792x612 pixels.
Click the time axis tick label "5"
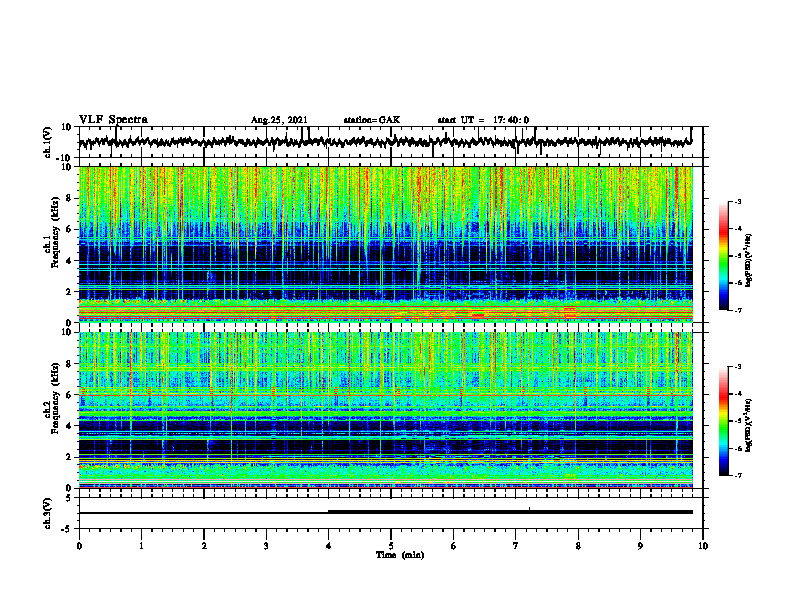[x=391, y=546]
